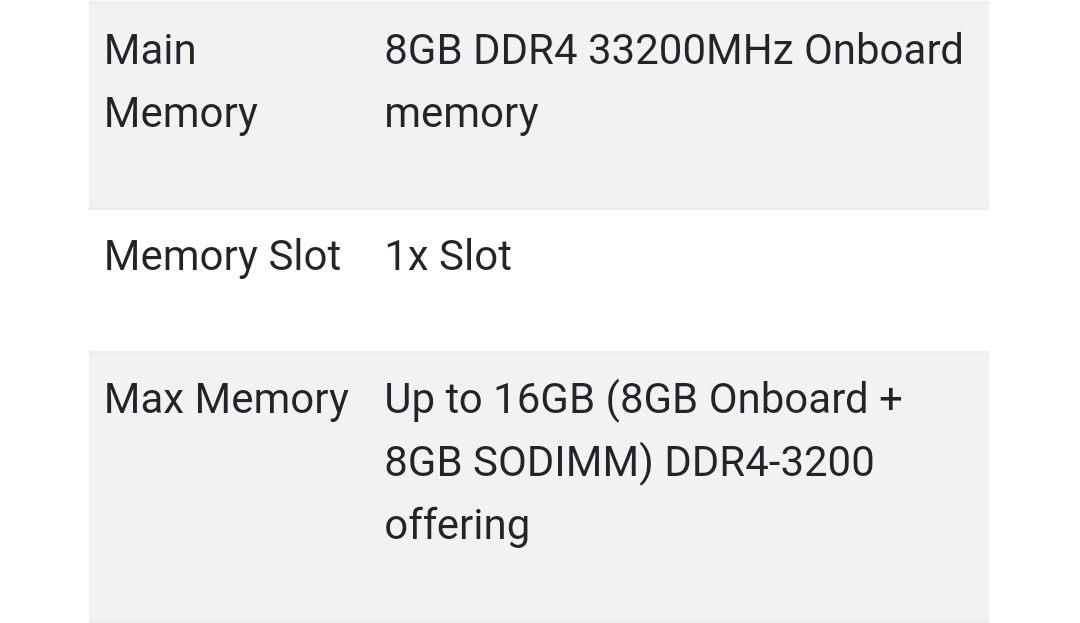
Task: Click the word "Slot" in "Memory Slot" label
Action: click(x=305, y=256)
